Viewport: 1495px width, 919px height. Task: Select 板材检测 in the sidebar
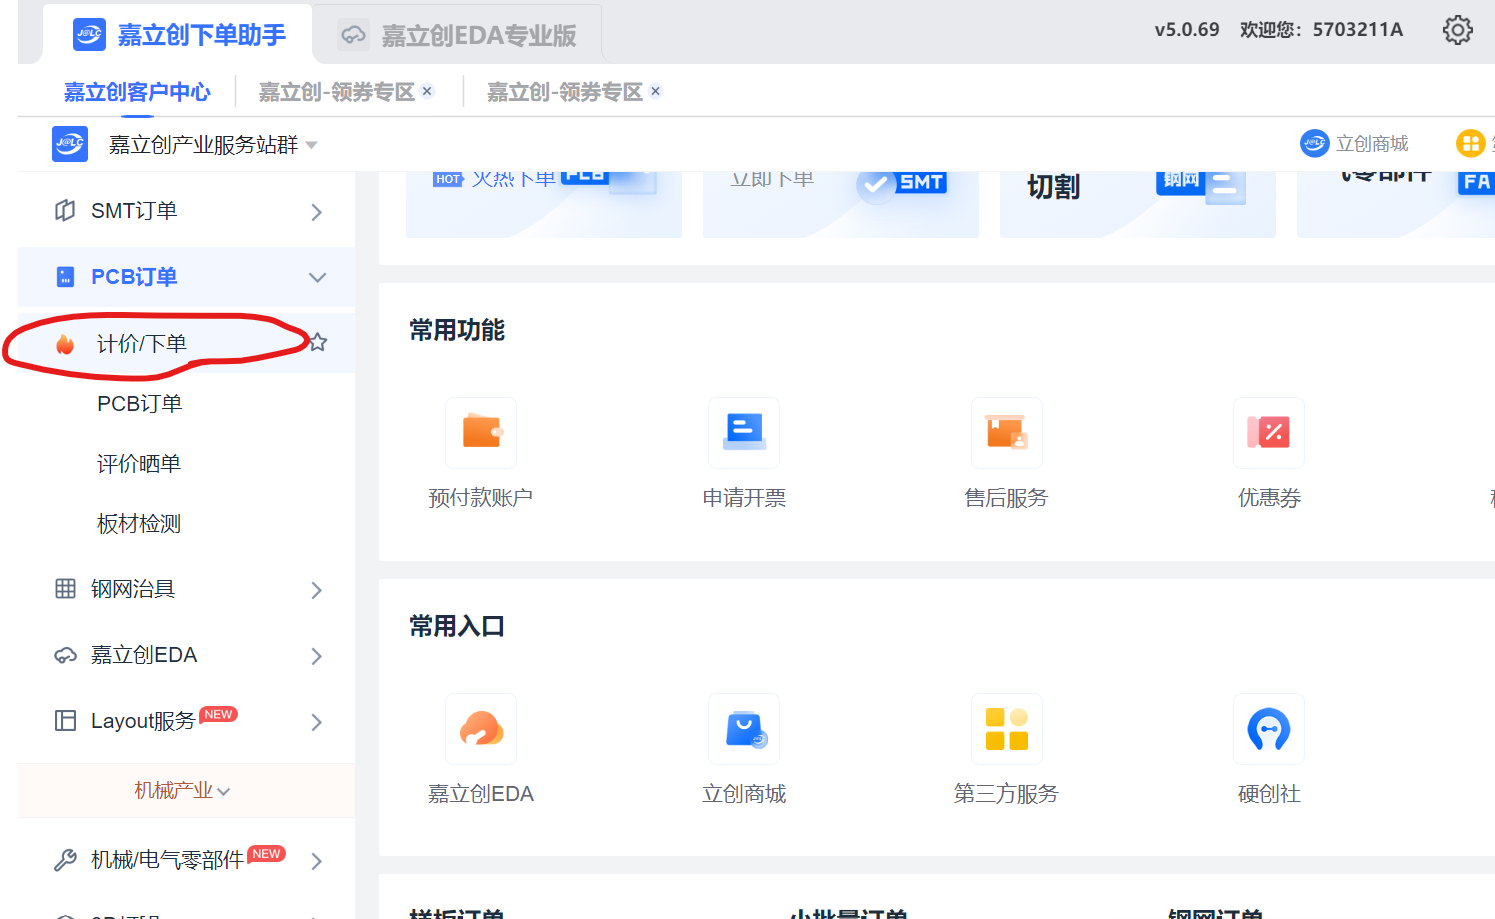[x=139, y=524]
